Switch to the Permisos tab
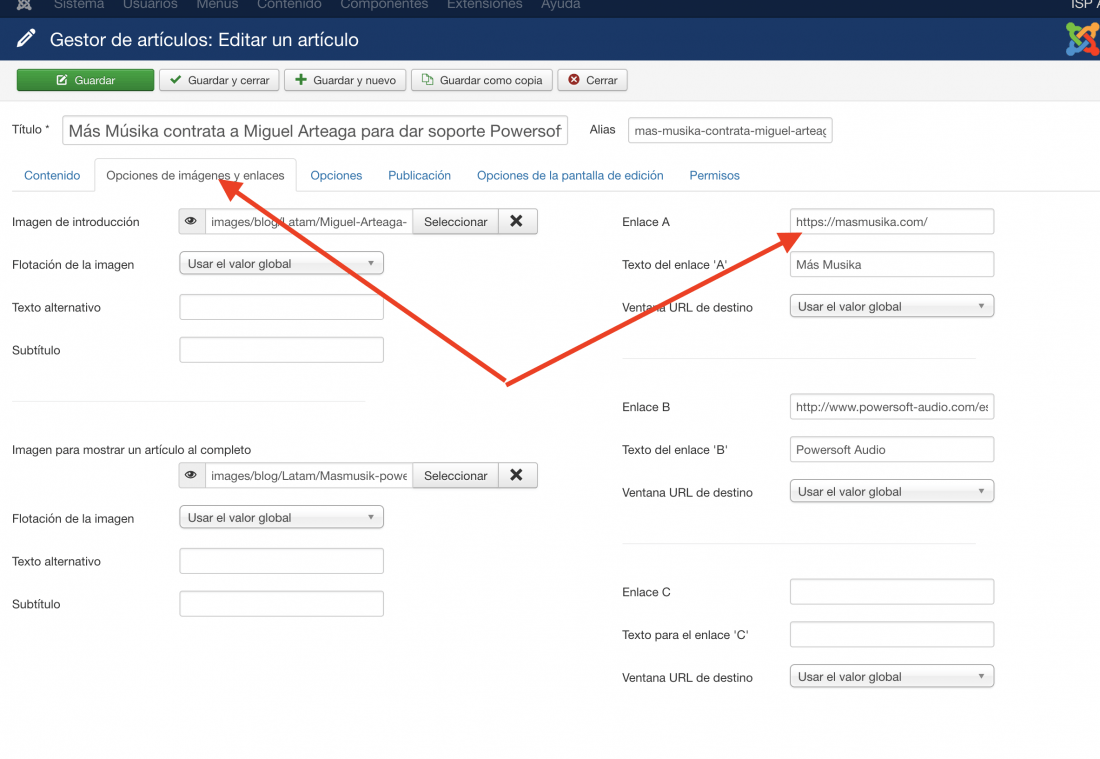This screenshot has height=759, width=1100. (714, 175)
